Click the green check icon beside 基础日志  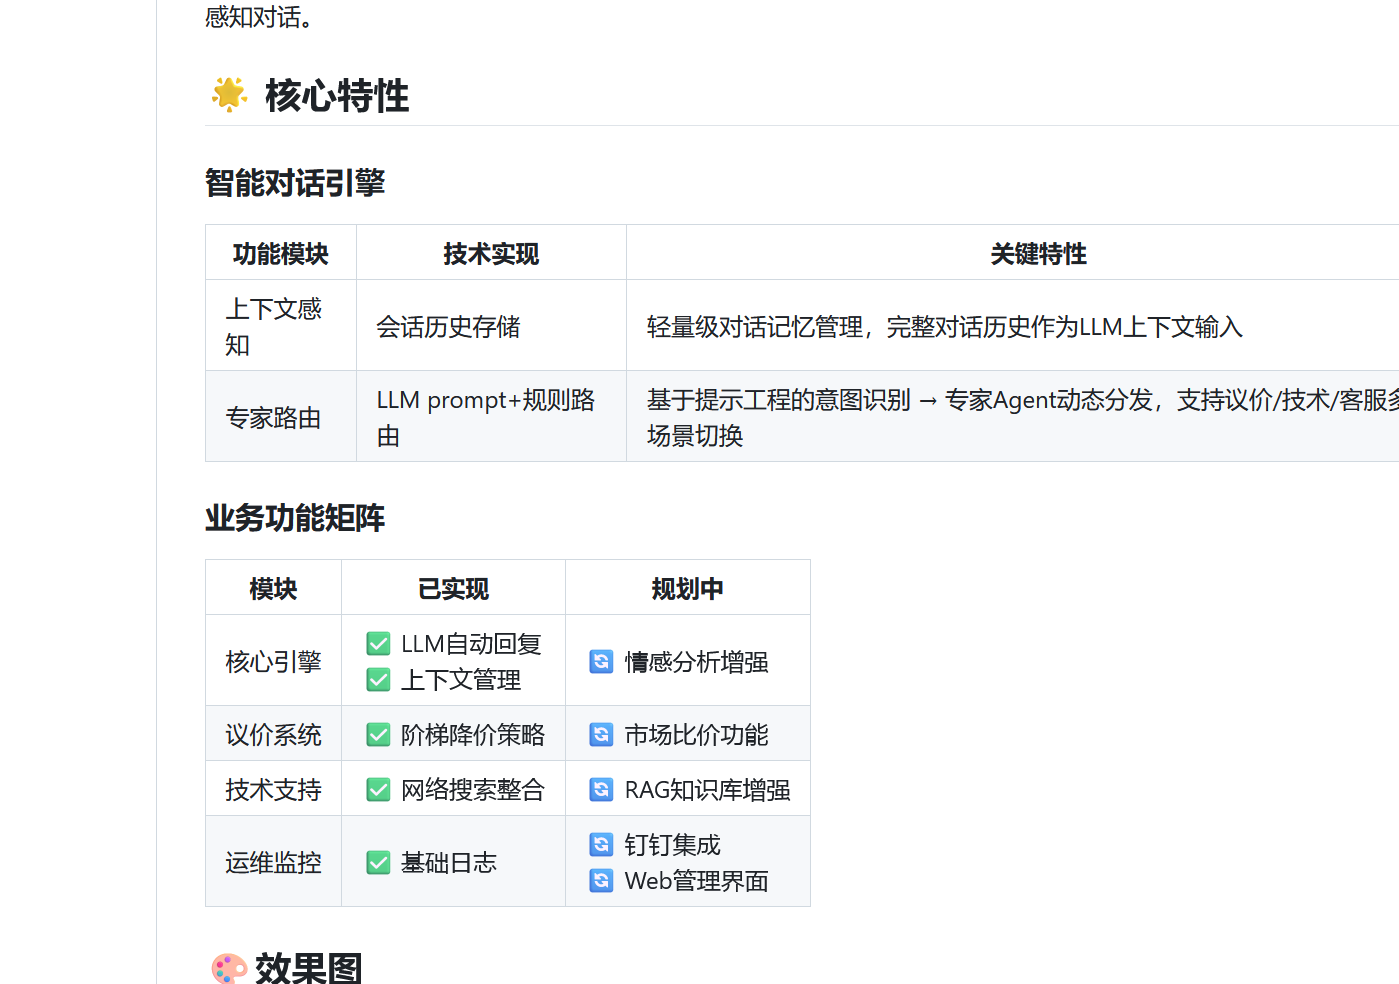tap(378, 863)
